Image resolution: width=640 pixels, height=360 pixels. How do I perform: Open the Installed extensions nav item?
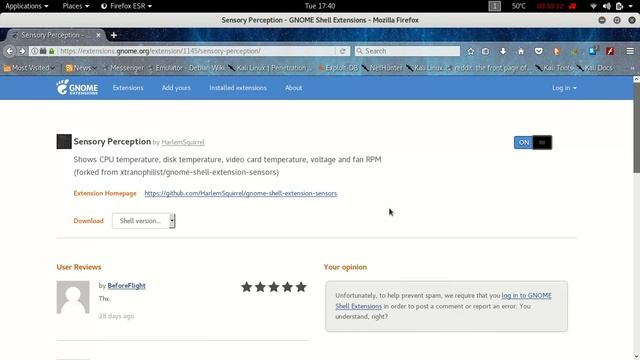click(238, 88)
